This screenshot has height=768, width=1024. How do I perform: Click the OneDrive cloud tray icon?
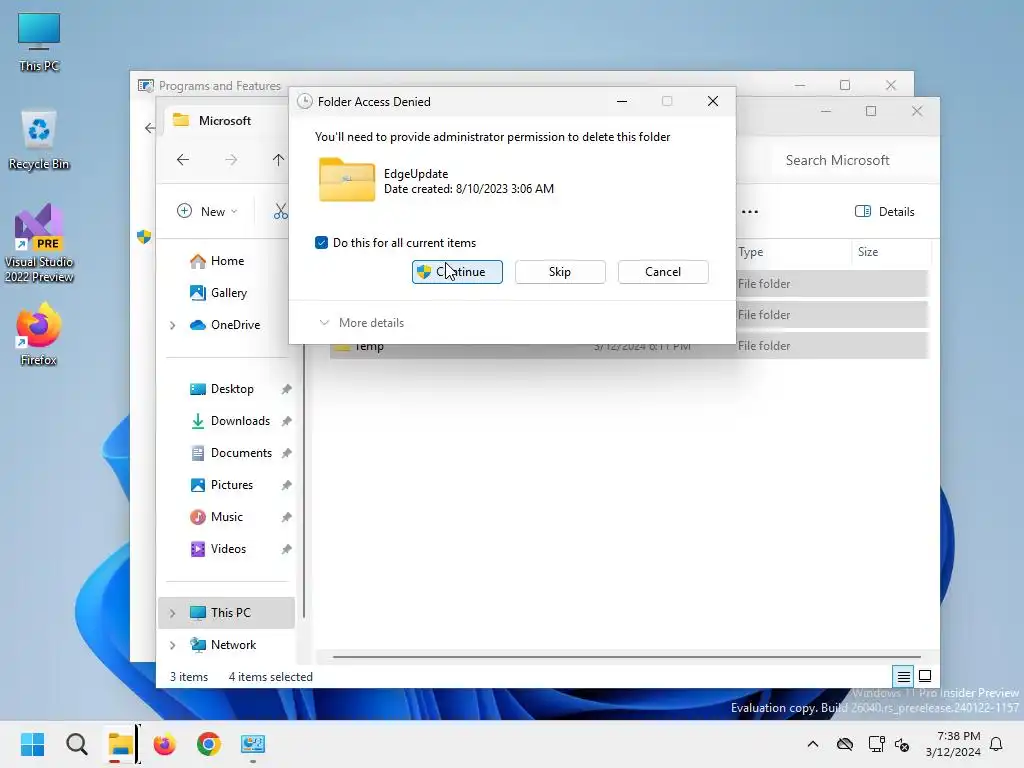click(x=845, y=744)
